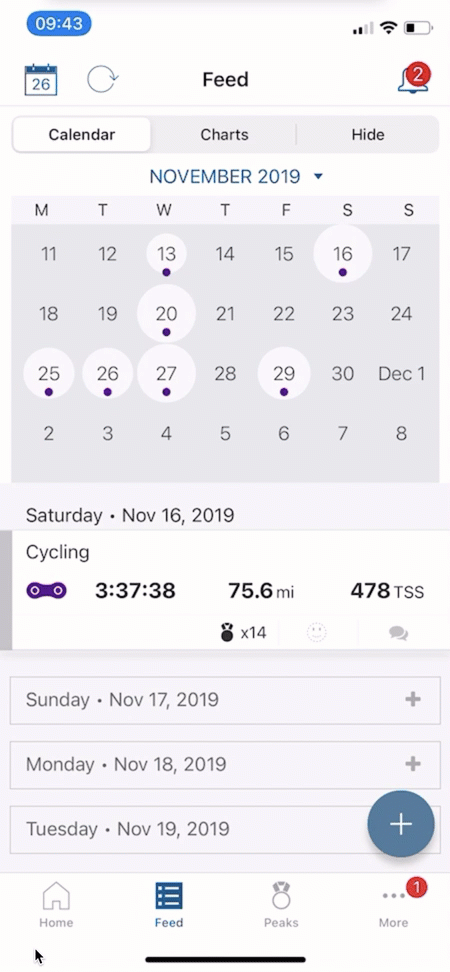The image size is (450, 972).
Task: Select November 20 on the calendar
Action: click(x=166, y=314)
